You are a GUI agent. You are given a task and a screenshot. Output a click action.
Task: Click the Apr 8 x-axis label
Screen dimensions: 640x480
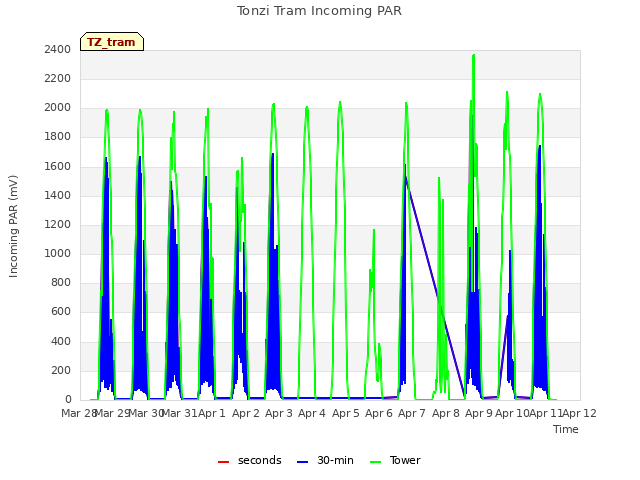click(x=446, y=413)
